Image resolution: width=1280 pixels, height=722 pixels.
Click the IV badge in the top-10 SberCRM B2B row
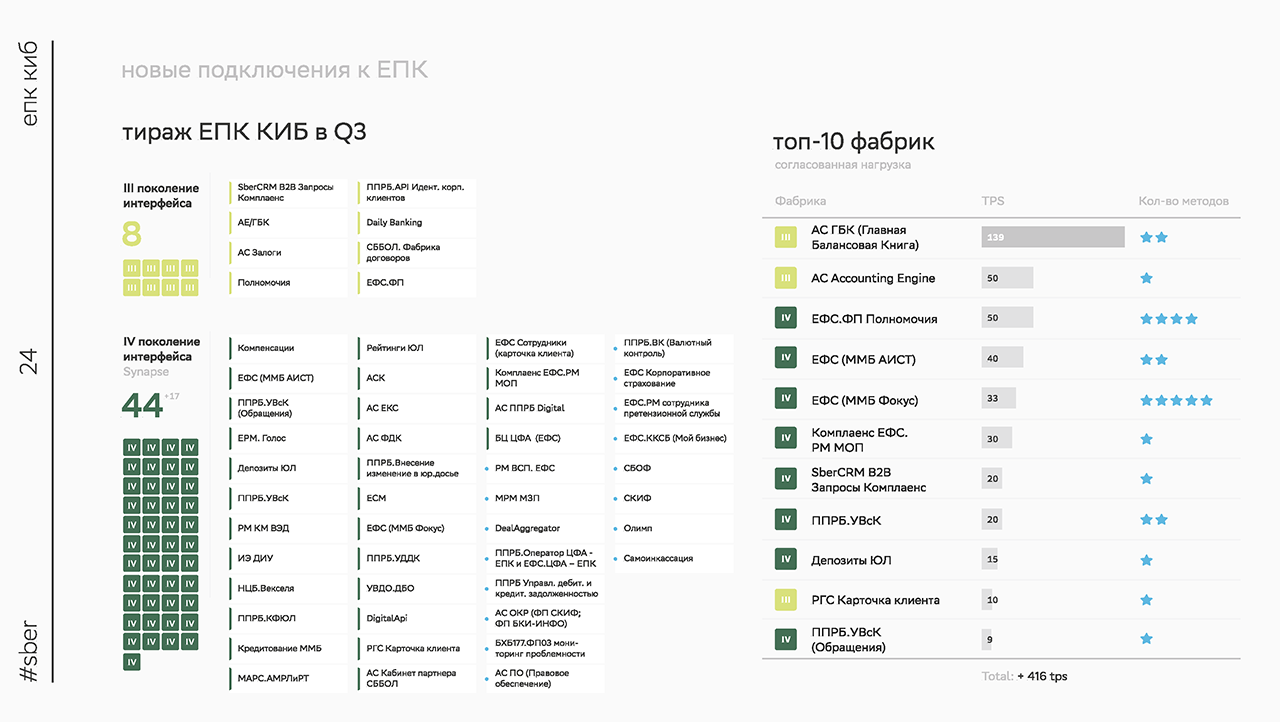(786, 479)
